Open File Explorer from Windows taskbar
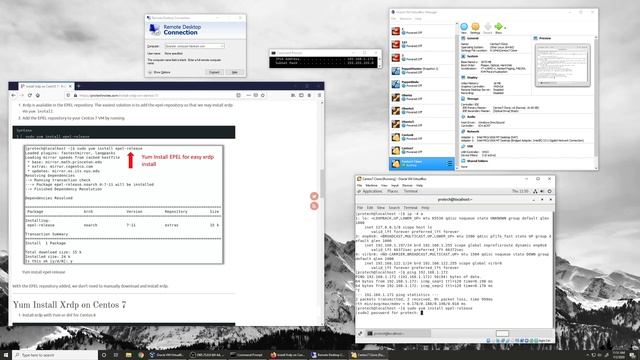This screenshot has height=360, width=640. pyautogui.click(x=129, y=355)
